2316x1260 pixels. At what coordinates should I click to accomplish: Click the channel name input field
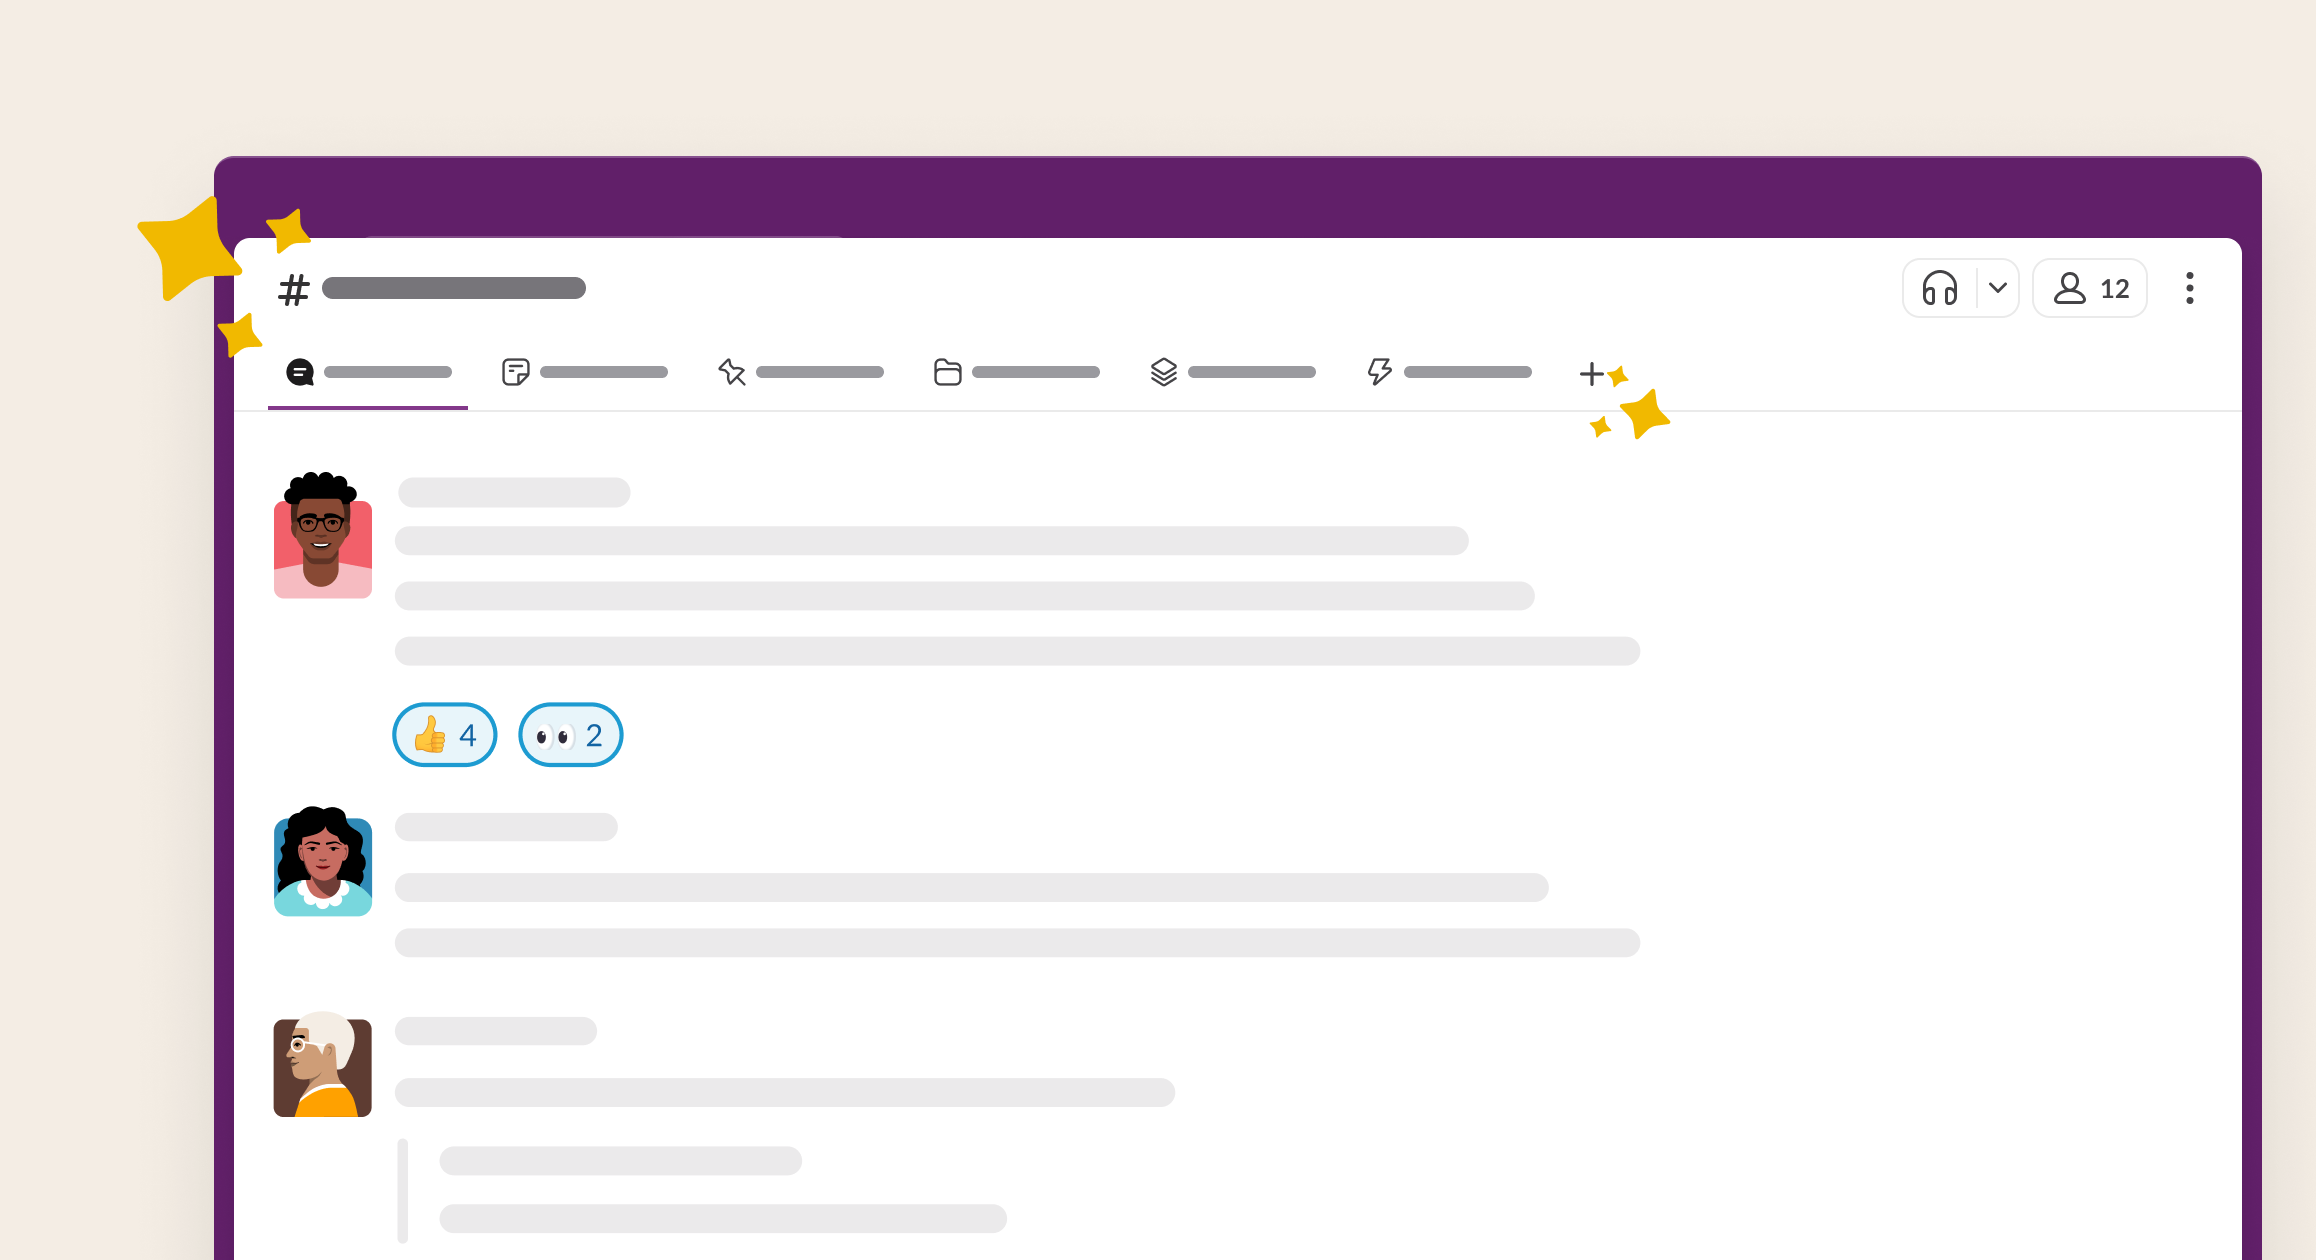(456, 286)
